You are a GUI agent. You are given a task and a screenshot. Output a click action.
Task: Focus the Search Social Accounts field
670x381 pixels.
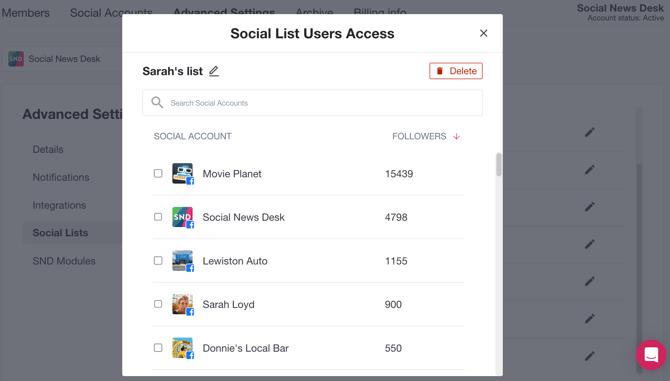tap(312, 103)
